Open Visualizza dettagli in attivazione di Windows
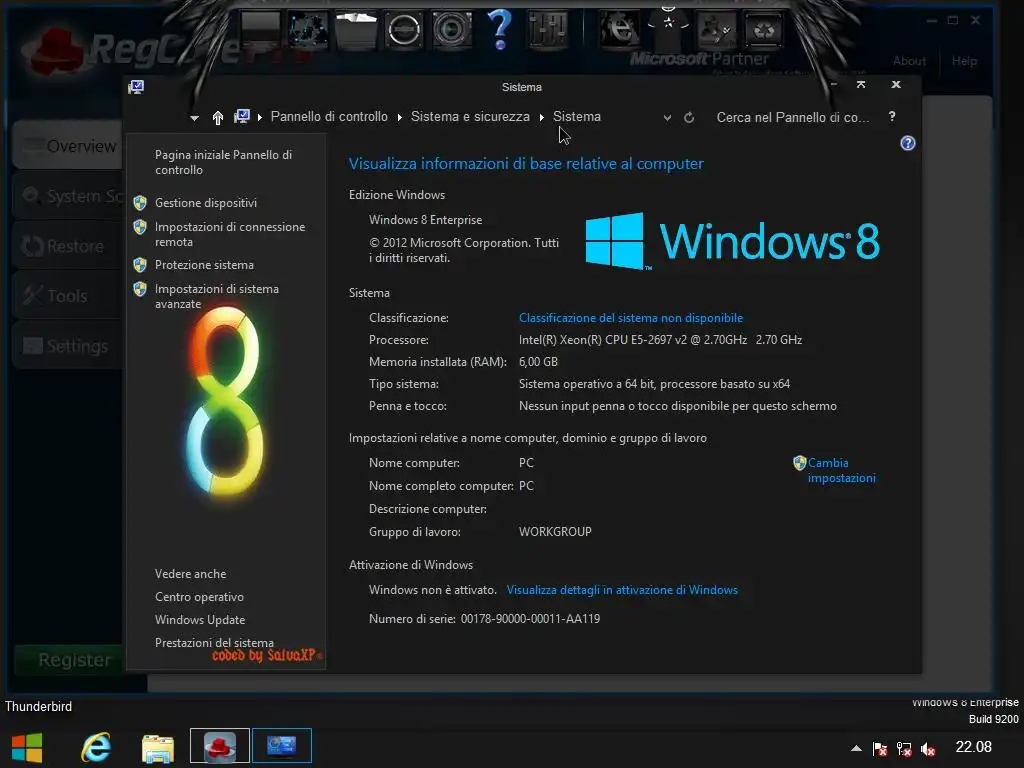 click(x=622, y=590)
